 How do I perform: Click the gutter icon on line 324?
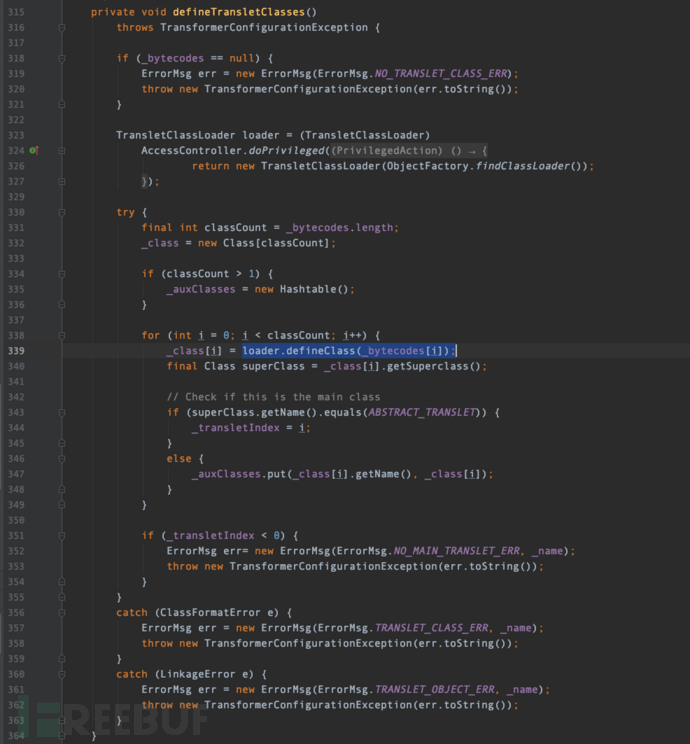click(33, 150)
